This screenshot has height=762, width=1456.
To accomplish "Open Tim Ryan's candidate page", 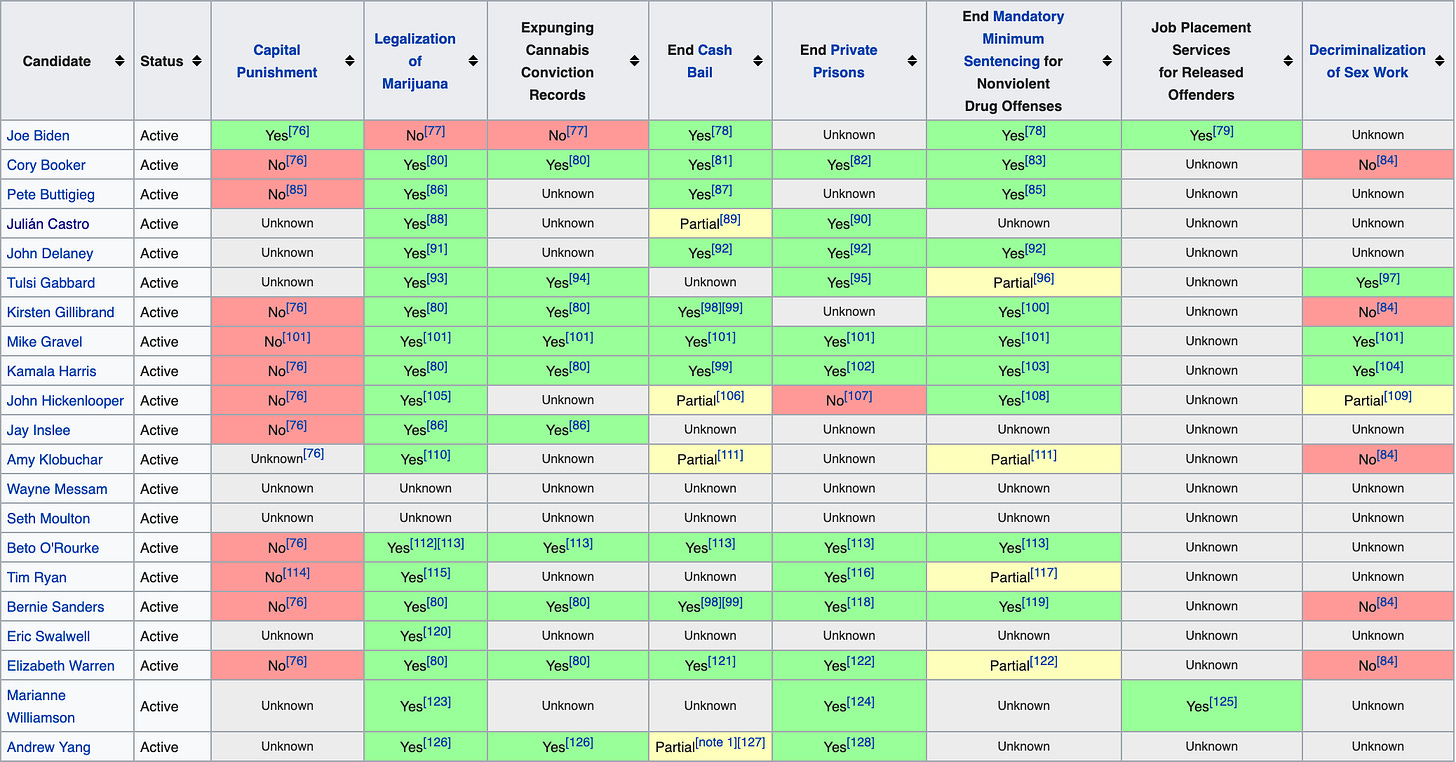I will [x=36, y=578].
